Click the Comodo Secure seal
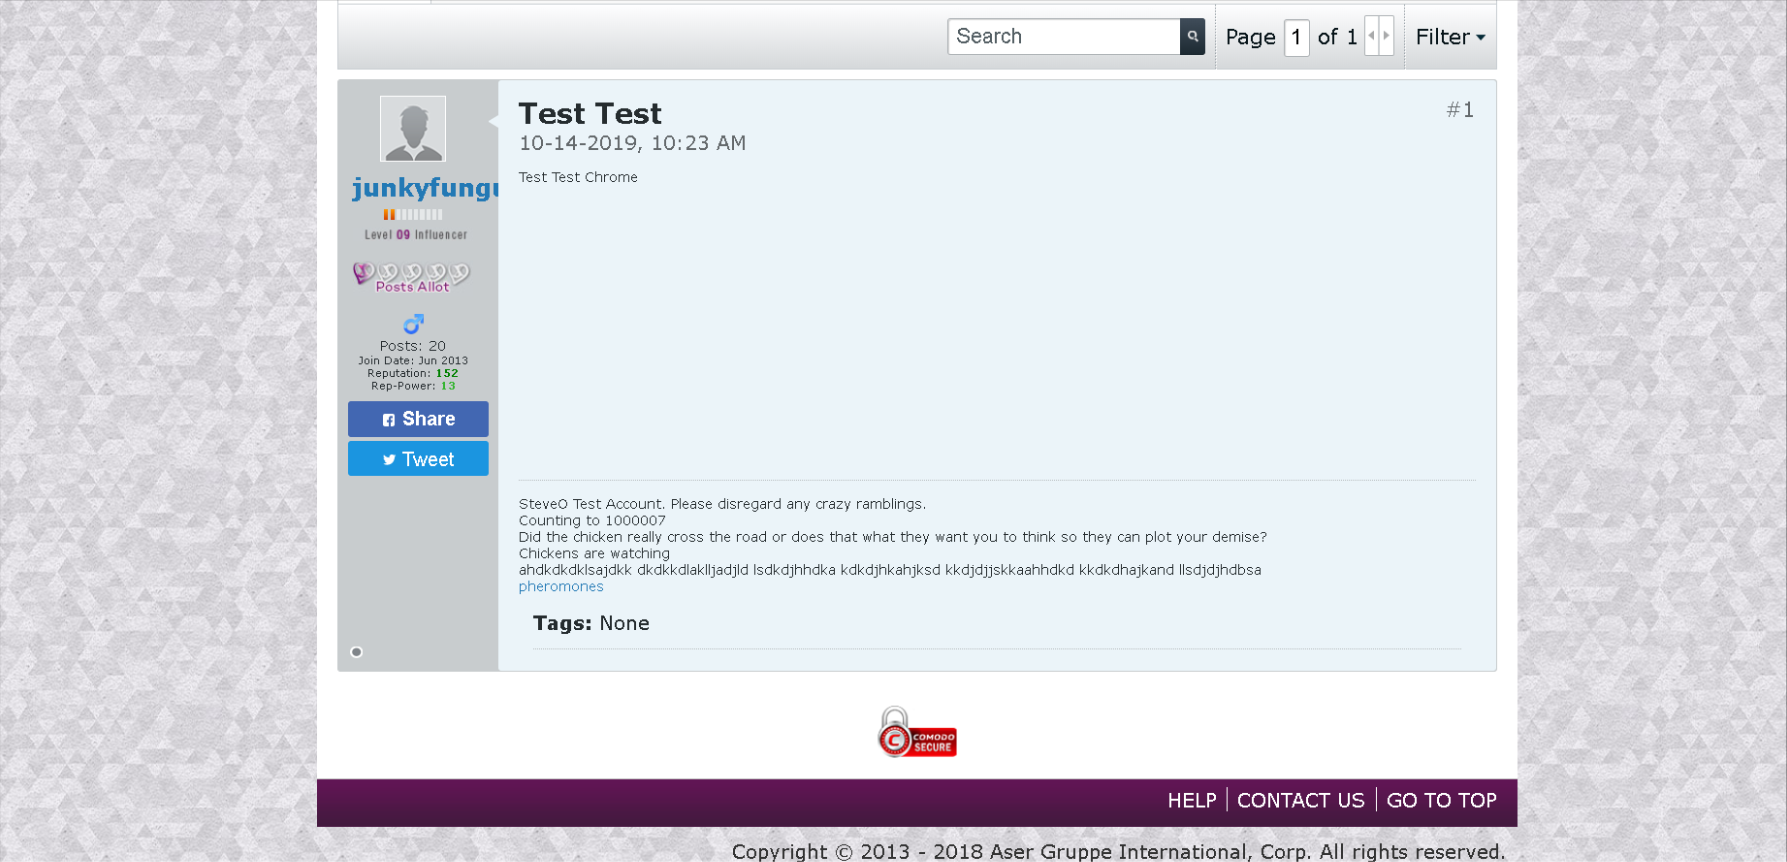Viewport: 1787px width, 862px height. [917, 733]
